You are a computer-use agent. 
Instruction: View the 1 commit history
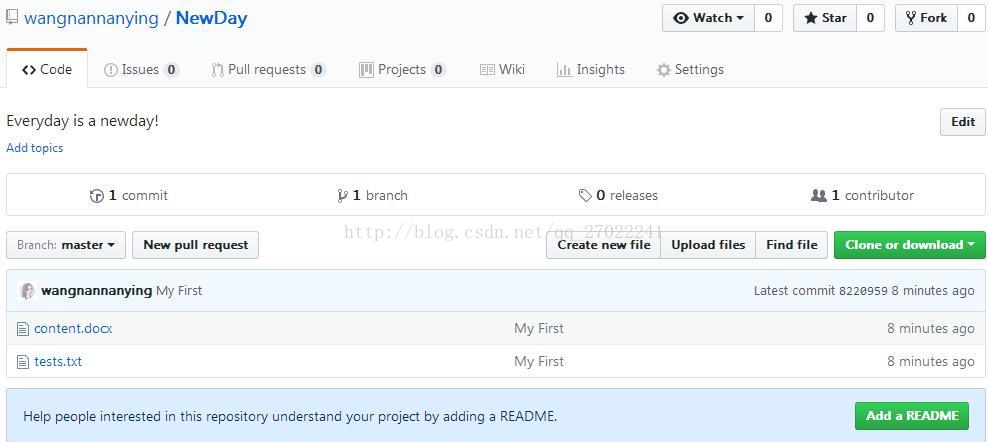pyautogui.click(x=129, y=195)
